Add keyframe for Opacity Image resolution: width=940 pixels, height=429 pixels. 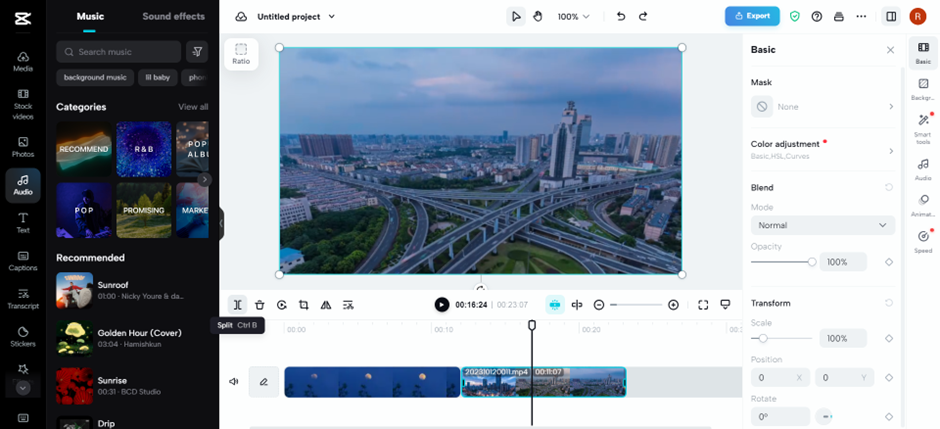(x=889, y=262)
